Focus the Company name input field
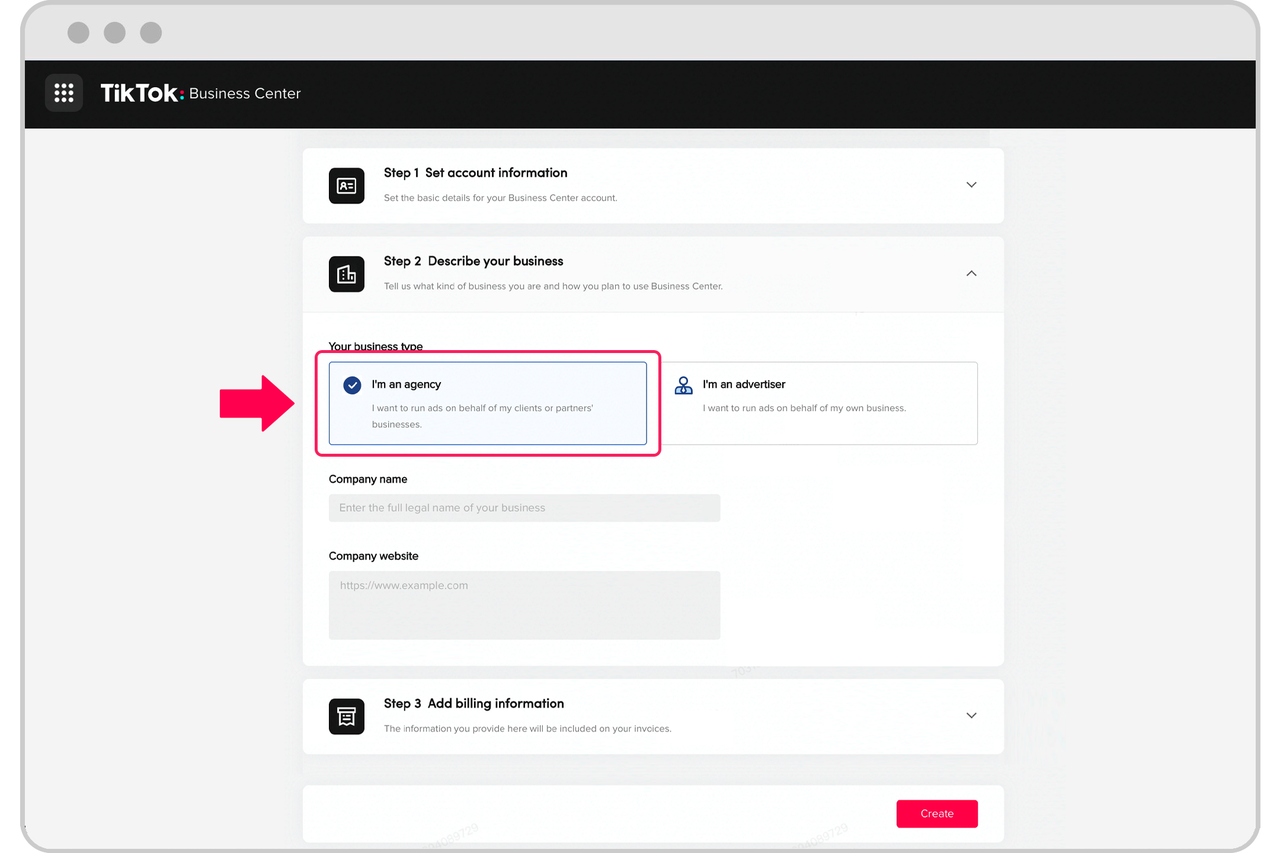This screenshot has height=853, width=1280. click(x=524, y=508)
